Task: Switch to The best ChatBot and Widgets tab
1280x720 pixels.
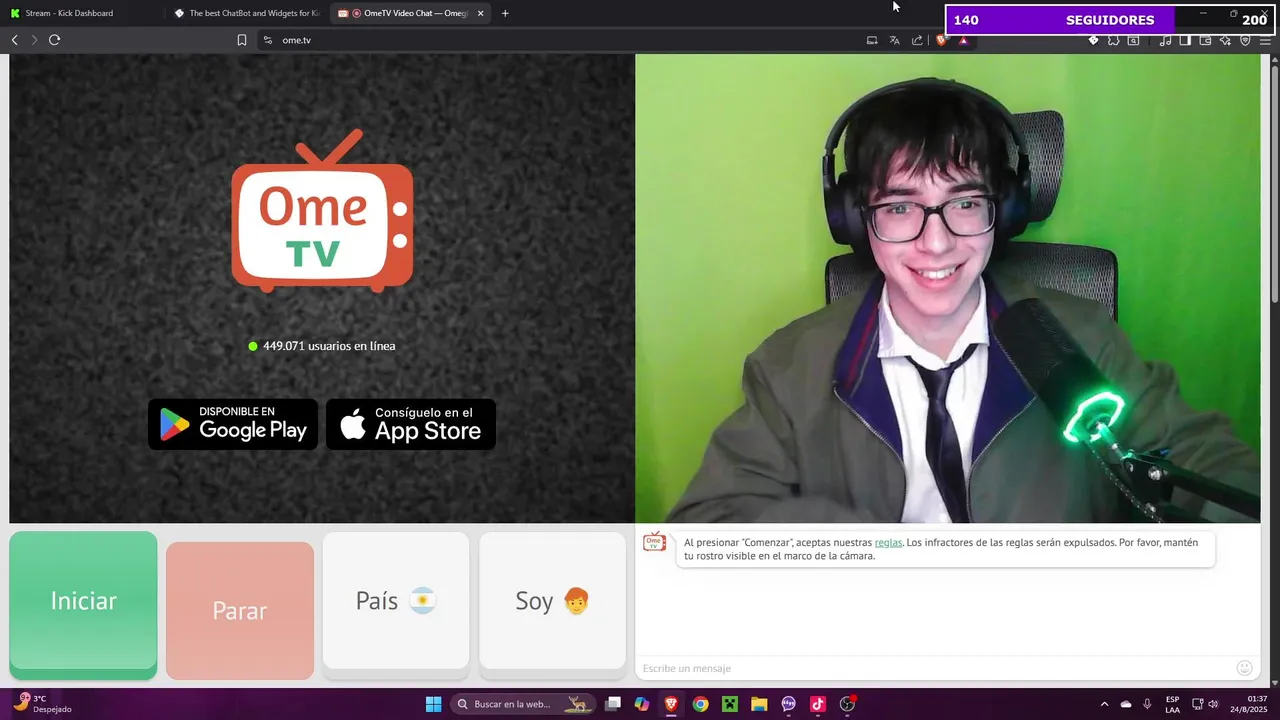Action: coord(247,13)
